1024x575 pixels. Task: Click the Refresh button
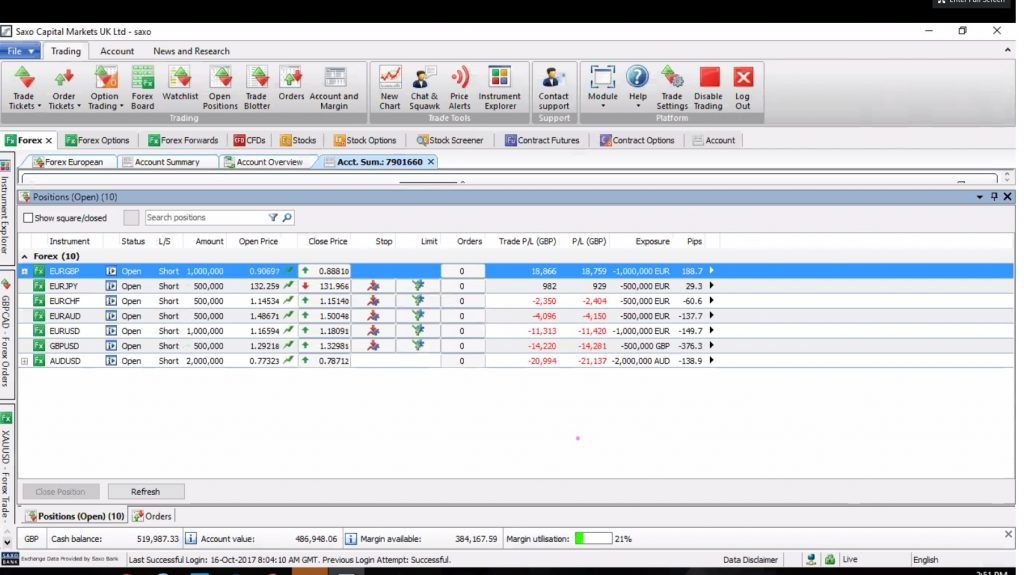point(146,491)
